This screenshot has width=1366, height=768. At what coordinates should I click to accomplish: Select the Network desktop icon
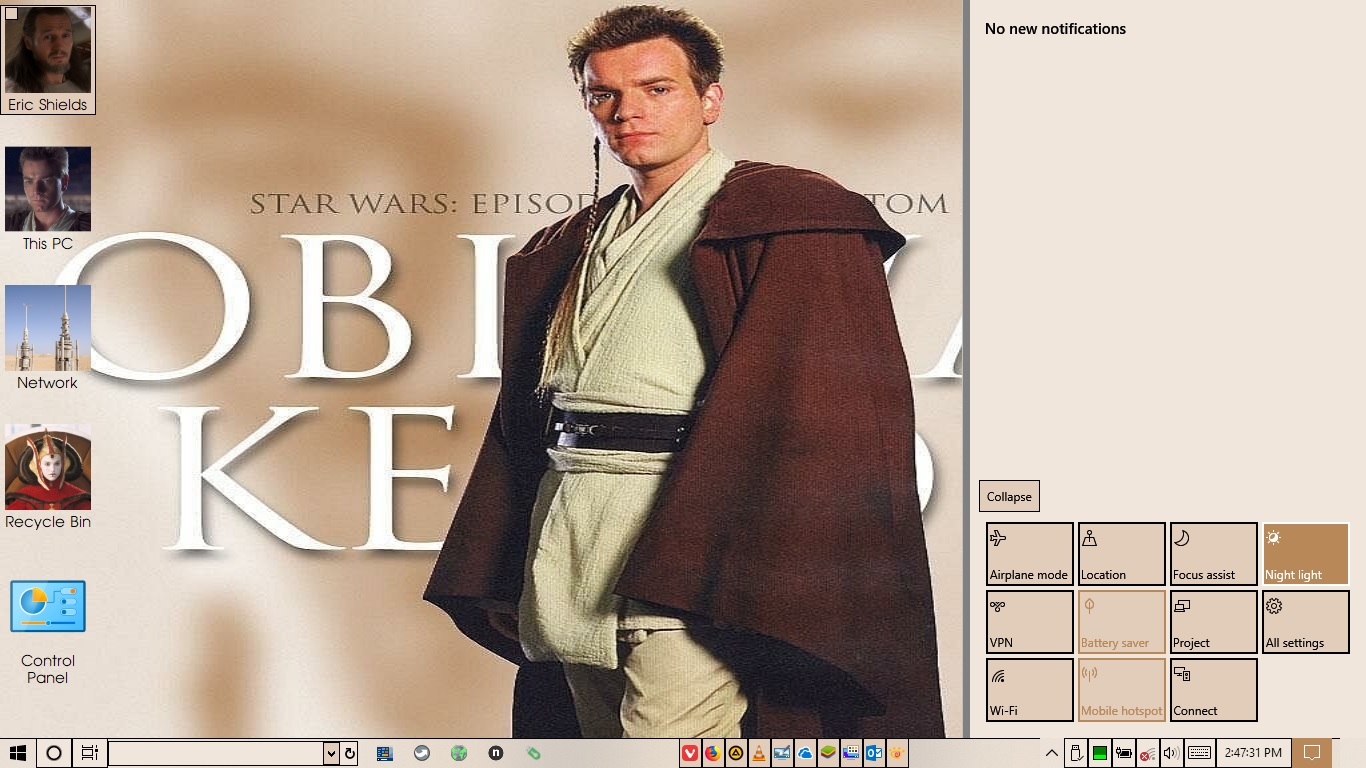tap(48, 338)
